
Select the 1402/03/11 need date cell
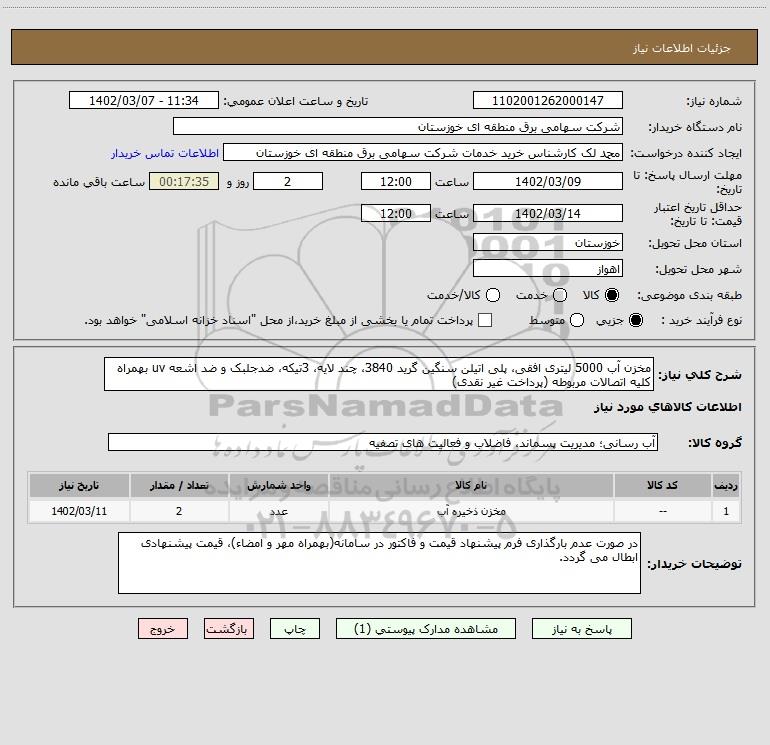(x=79, y=511)
